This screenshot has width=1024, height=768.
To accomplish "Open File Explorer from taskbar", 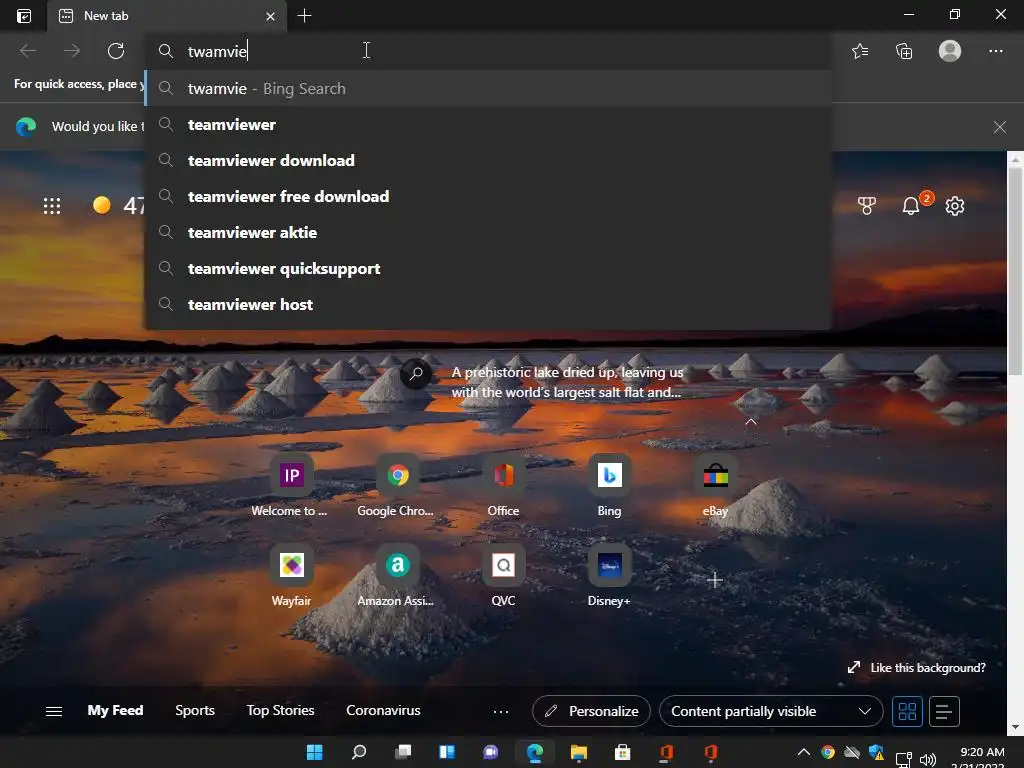I will 579,752.
